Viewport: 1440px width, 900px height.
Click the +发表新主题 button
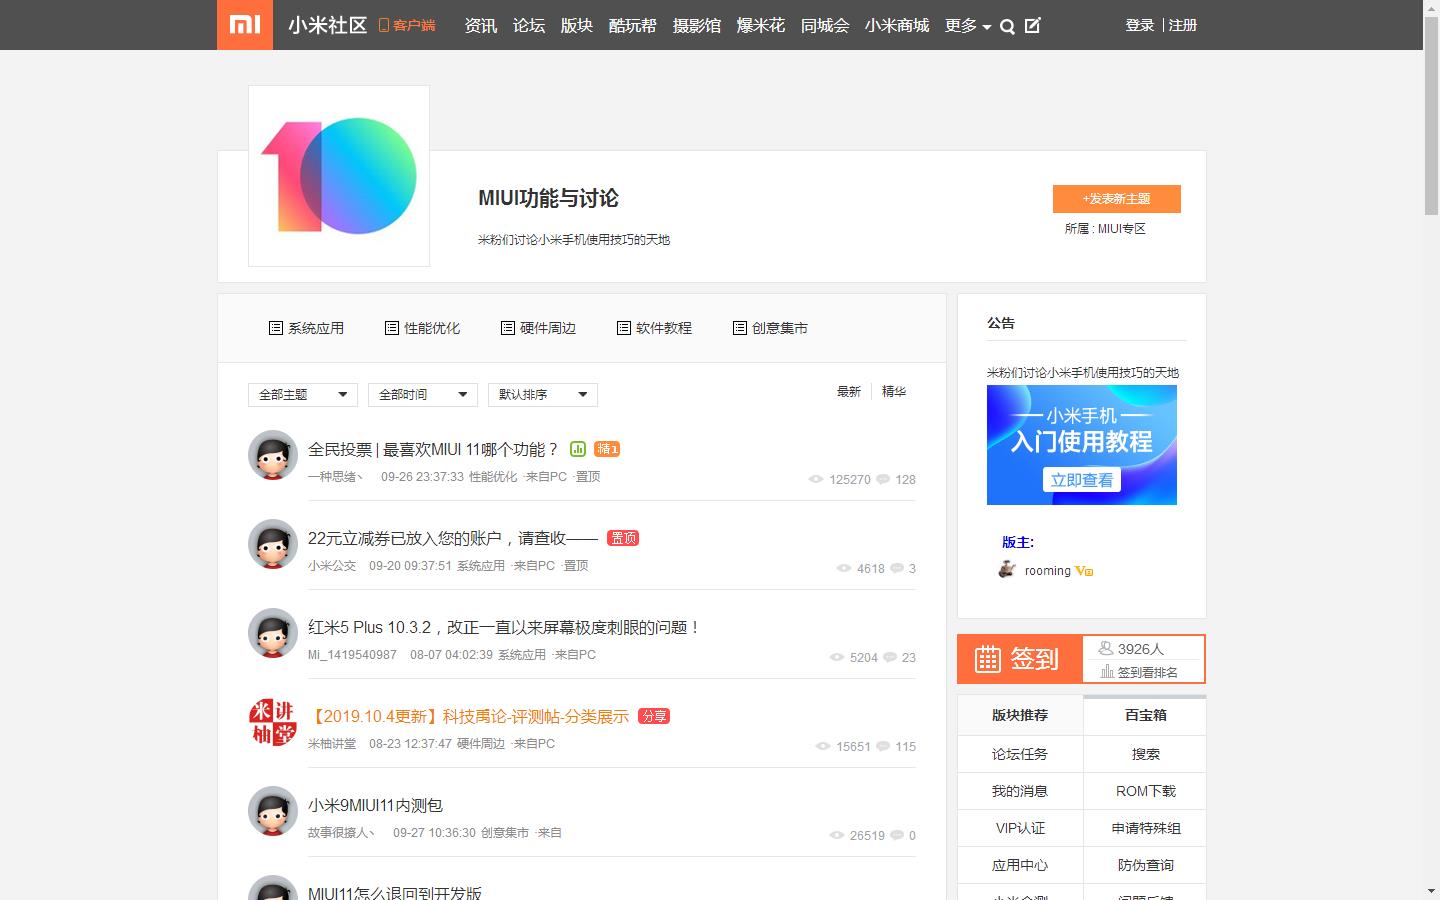pos(1117,199)
